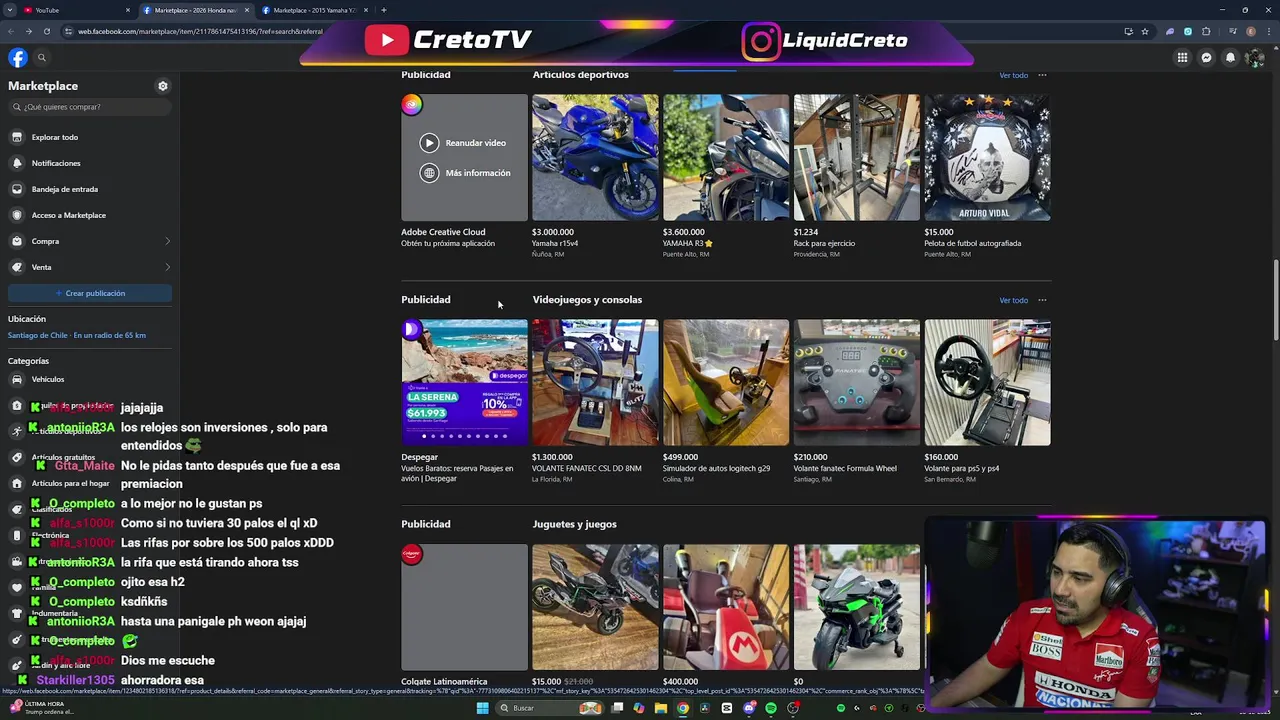
Task: Click Chrome icon in the taskbar
Action: [682, 708]
